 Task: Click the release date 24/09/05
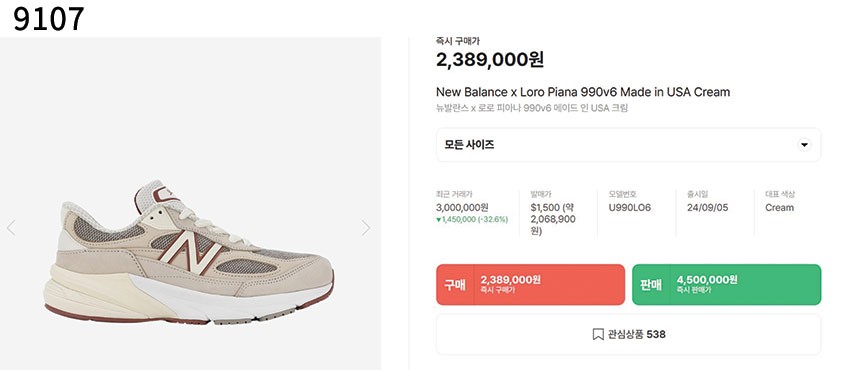pyautogui.click(x=708, y=208)
